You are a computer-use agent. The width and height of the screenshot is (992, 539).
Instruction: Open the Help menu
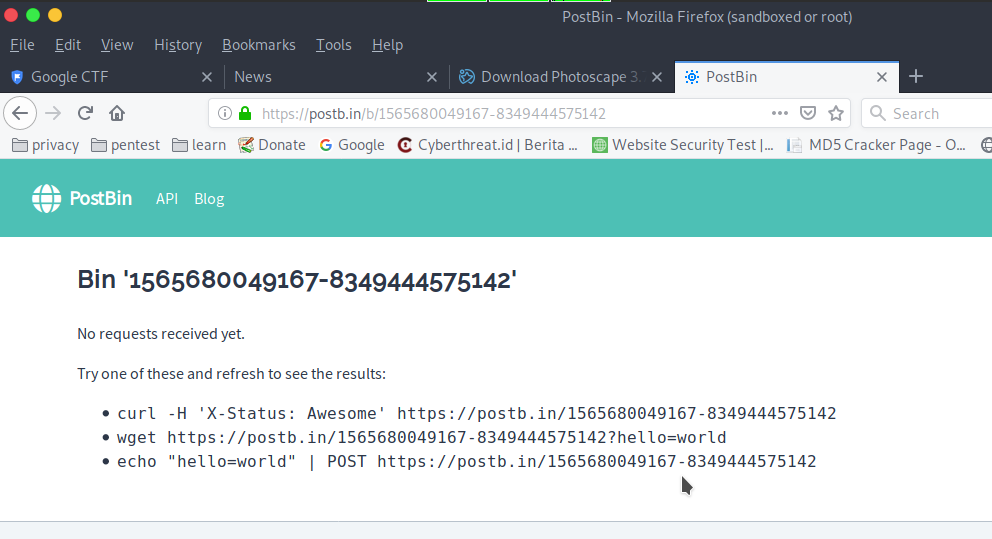coord(387,45)
